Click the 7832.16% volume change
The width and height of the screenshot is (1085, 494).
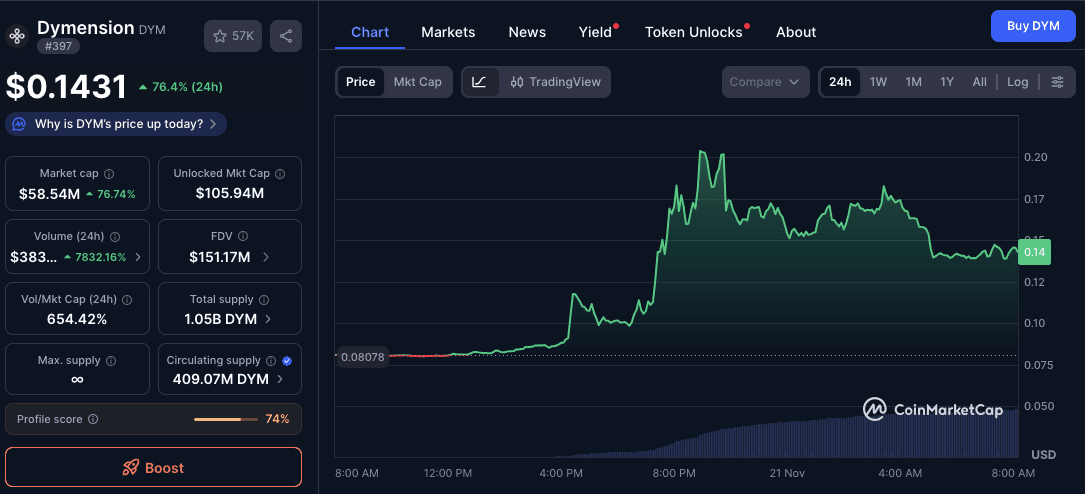95,257
